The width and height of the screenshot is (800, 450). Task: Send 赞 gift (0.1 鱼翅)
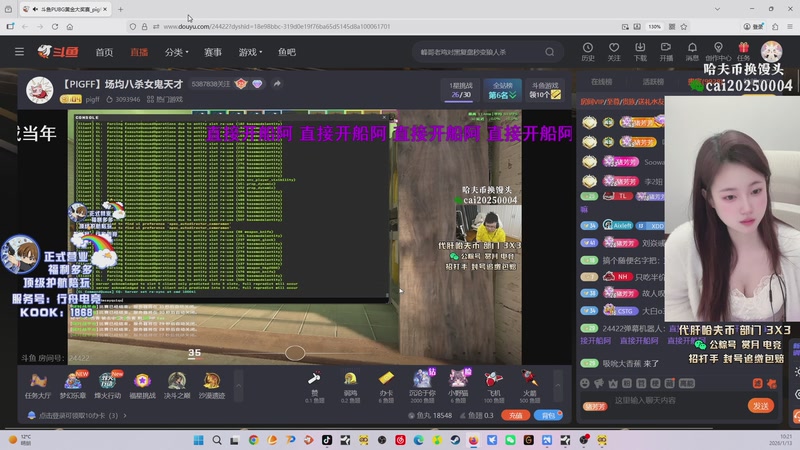click(314, 386)
